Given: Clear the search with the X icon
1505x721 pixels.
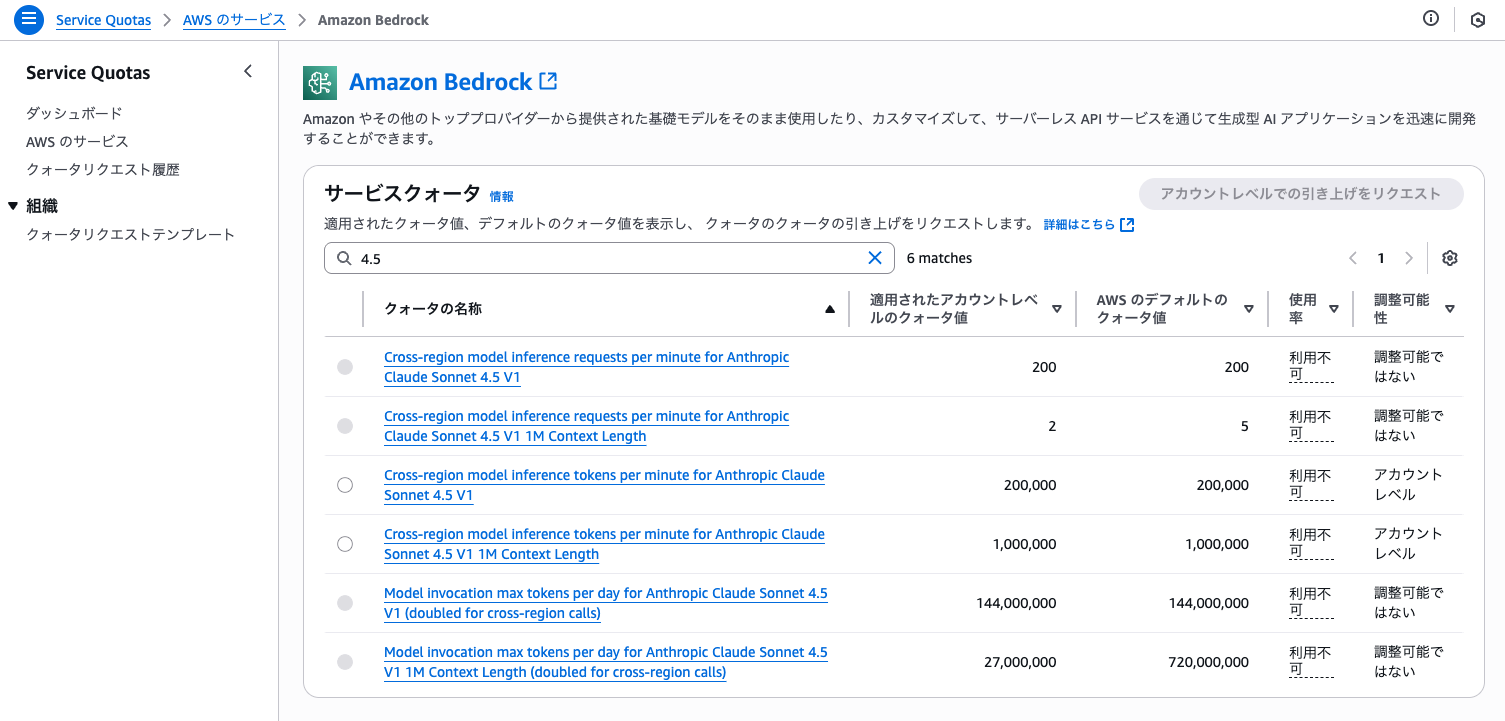Looking at the screenshot, I should coord(875,257).
